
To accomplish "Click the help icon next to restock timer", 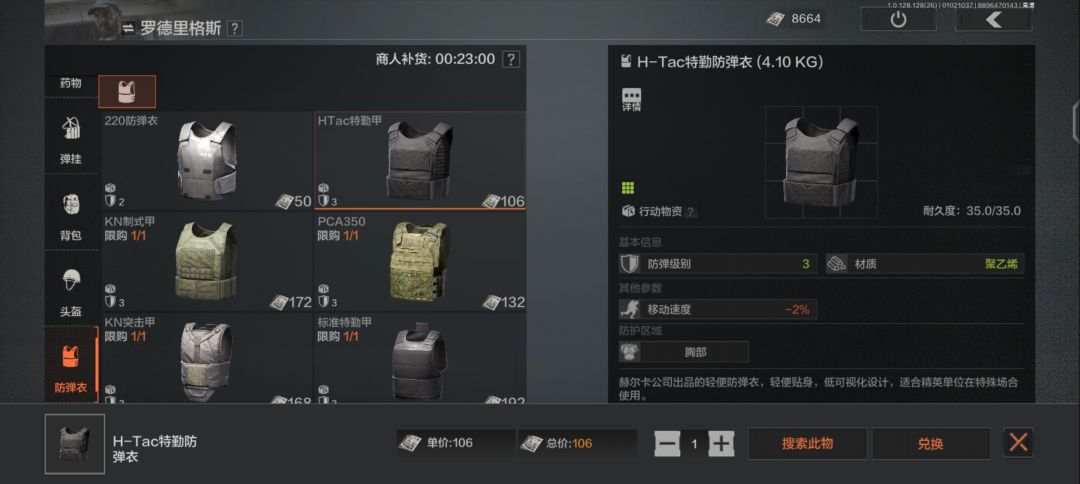I will pyautogui.click(x=510, y=59).
